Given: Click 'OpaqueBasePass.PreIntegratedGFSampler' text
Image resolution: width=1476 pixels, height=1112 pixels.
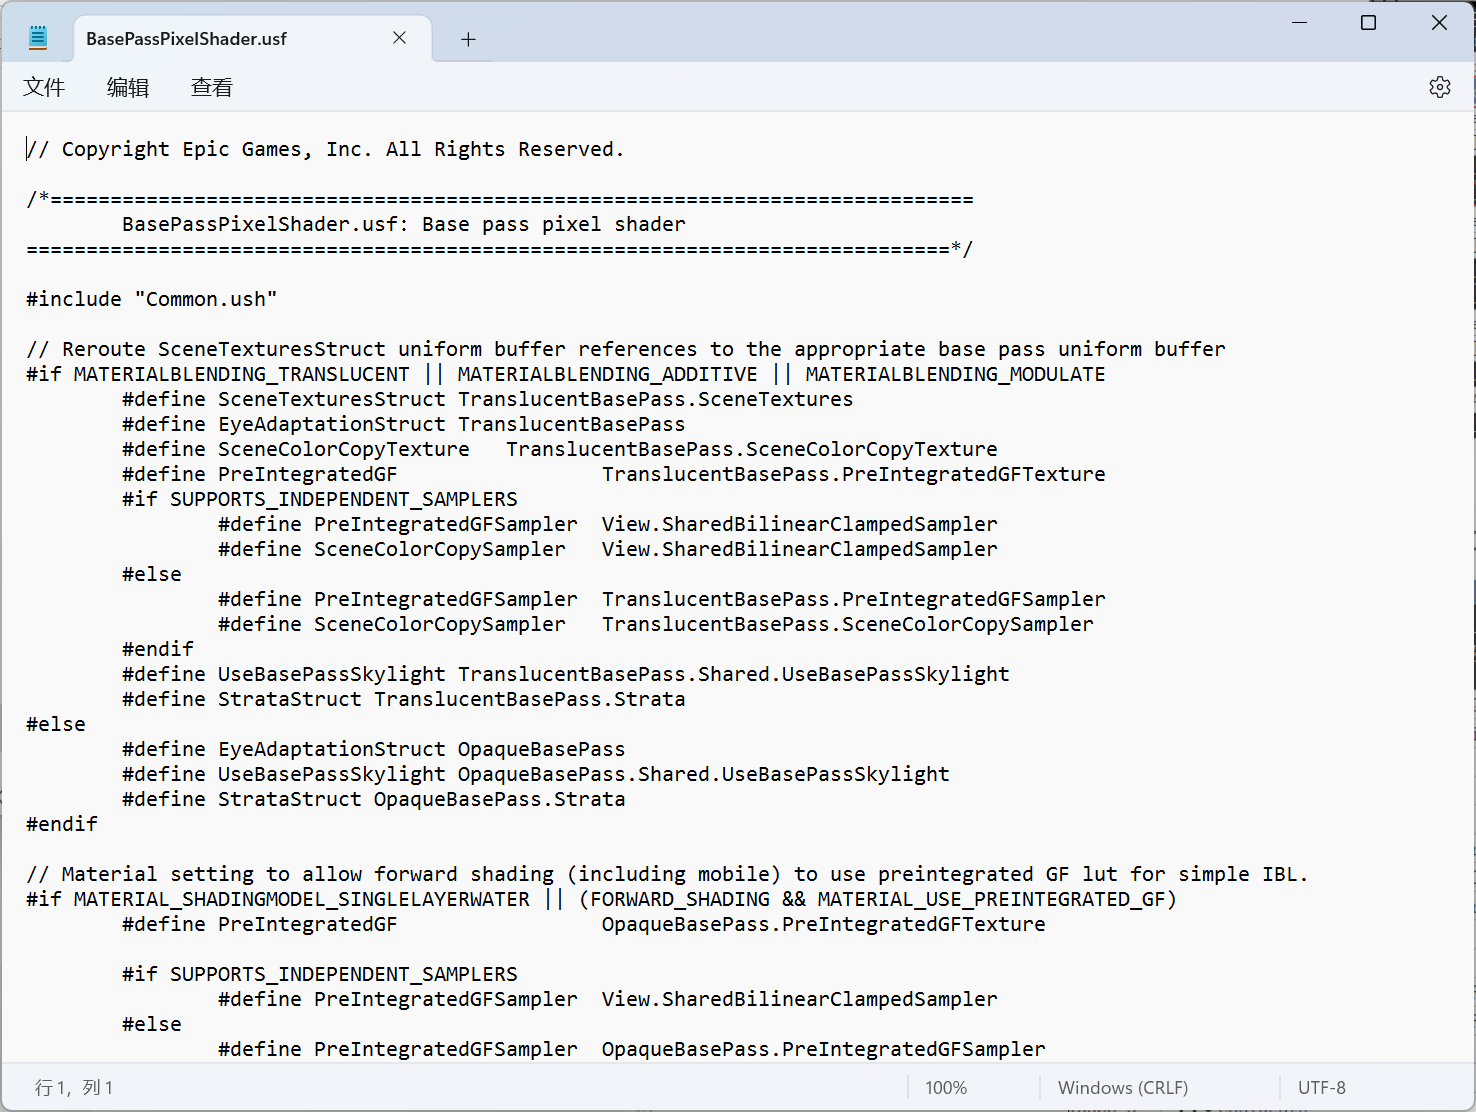Looking at the screenshot, I should click(824, 1049).
